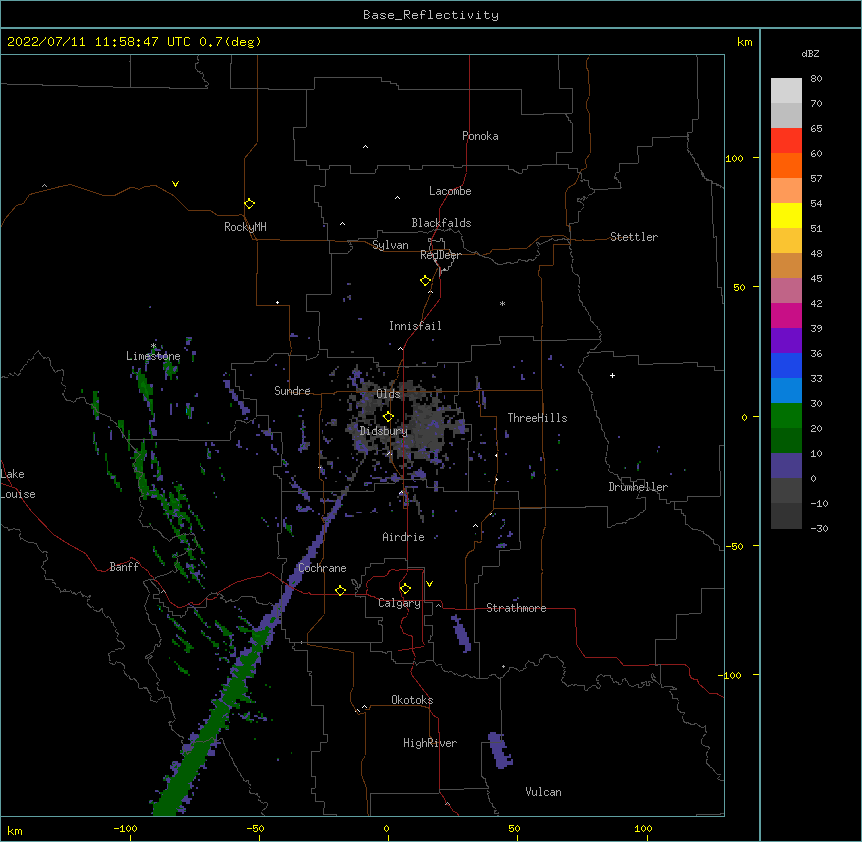862x842 pixels.
Task: Pick the yellow diamond marker below Cochrane
Action: click(x=340, y=590)
